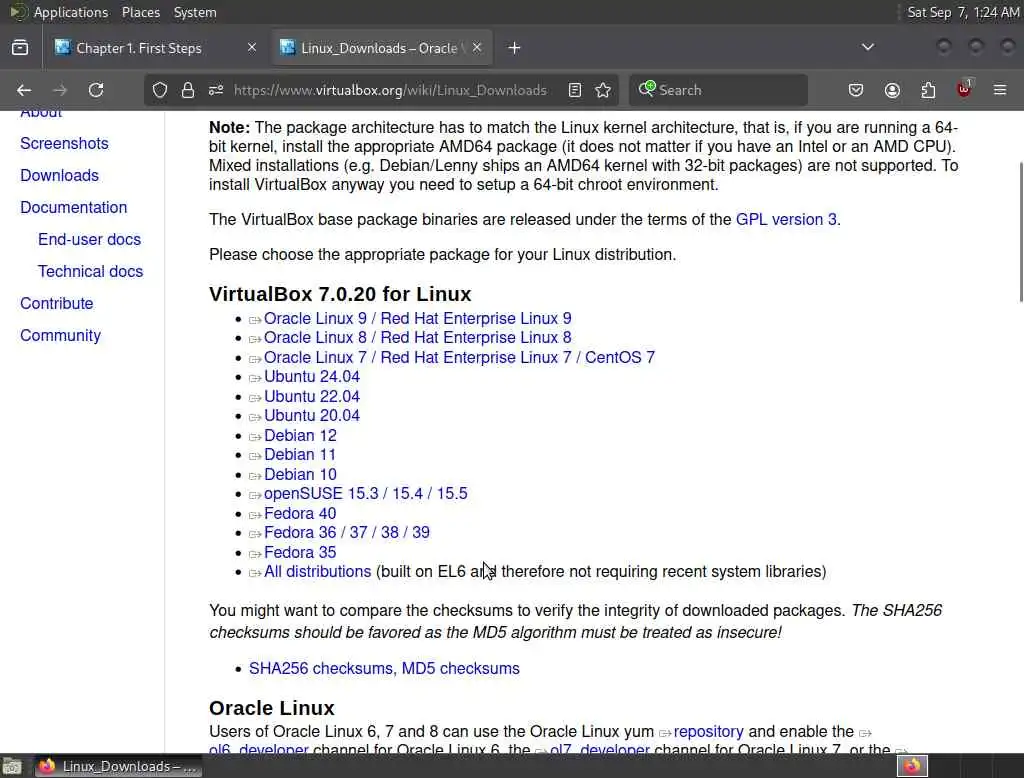Open MD5 checksums link
The image size is (1024, 778).
point(460,669)
